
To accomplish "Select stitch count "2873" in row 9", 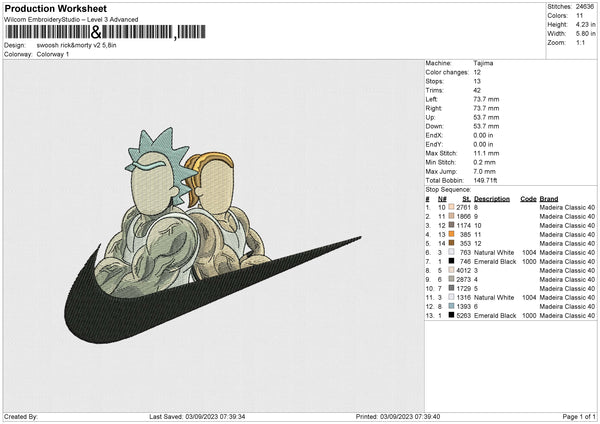I will tap(463, 279).
